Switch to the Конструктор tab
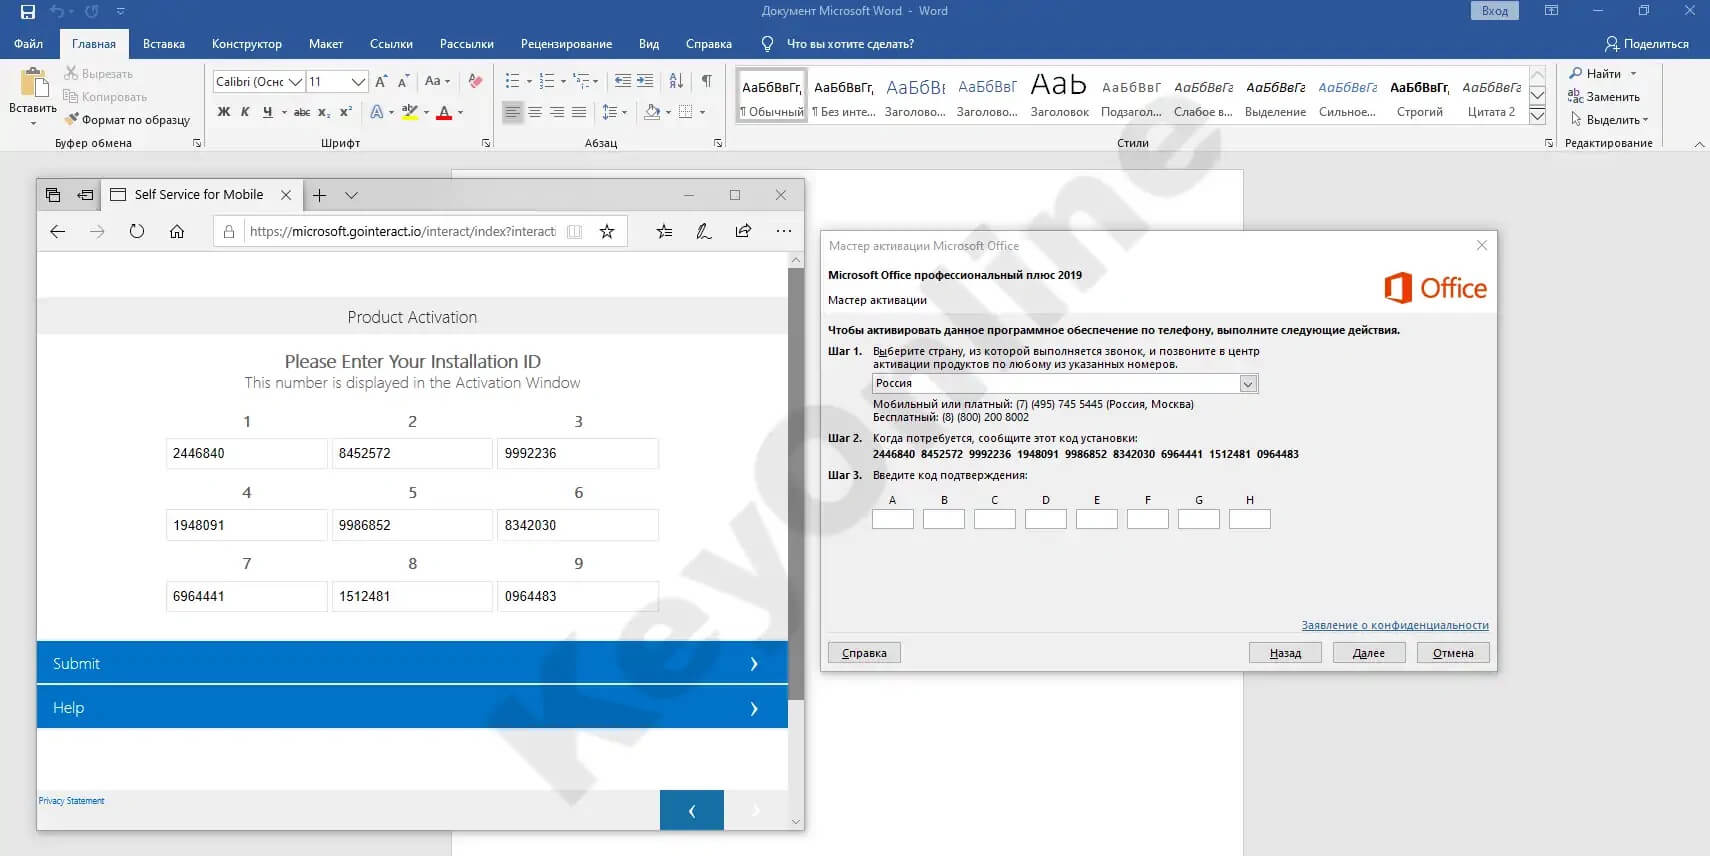 tap(247, 44)
